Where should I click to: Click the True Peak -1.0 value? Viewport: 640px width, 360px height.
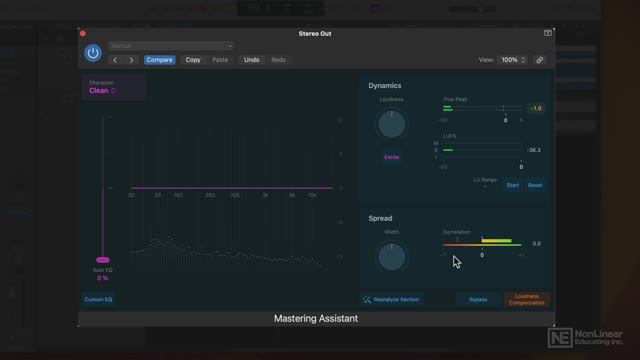[536, 108]
